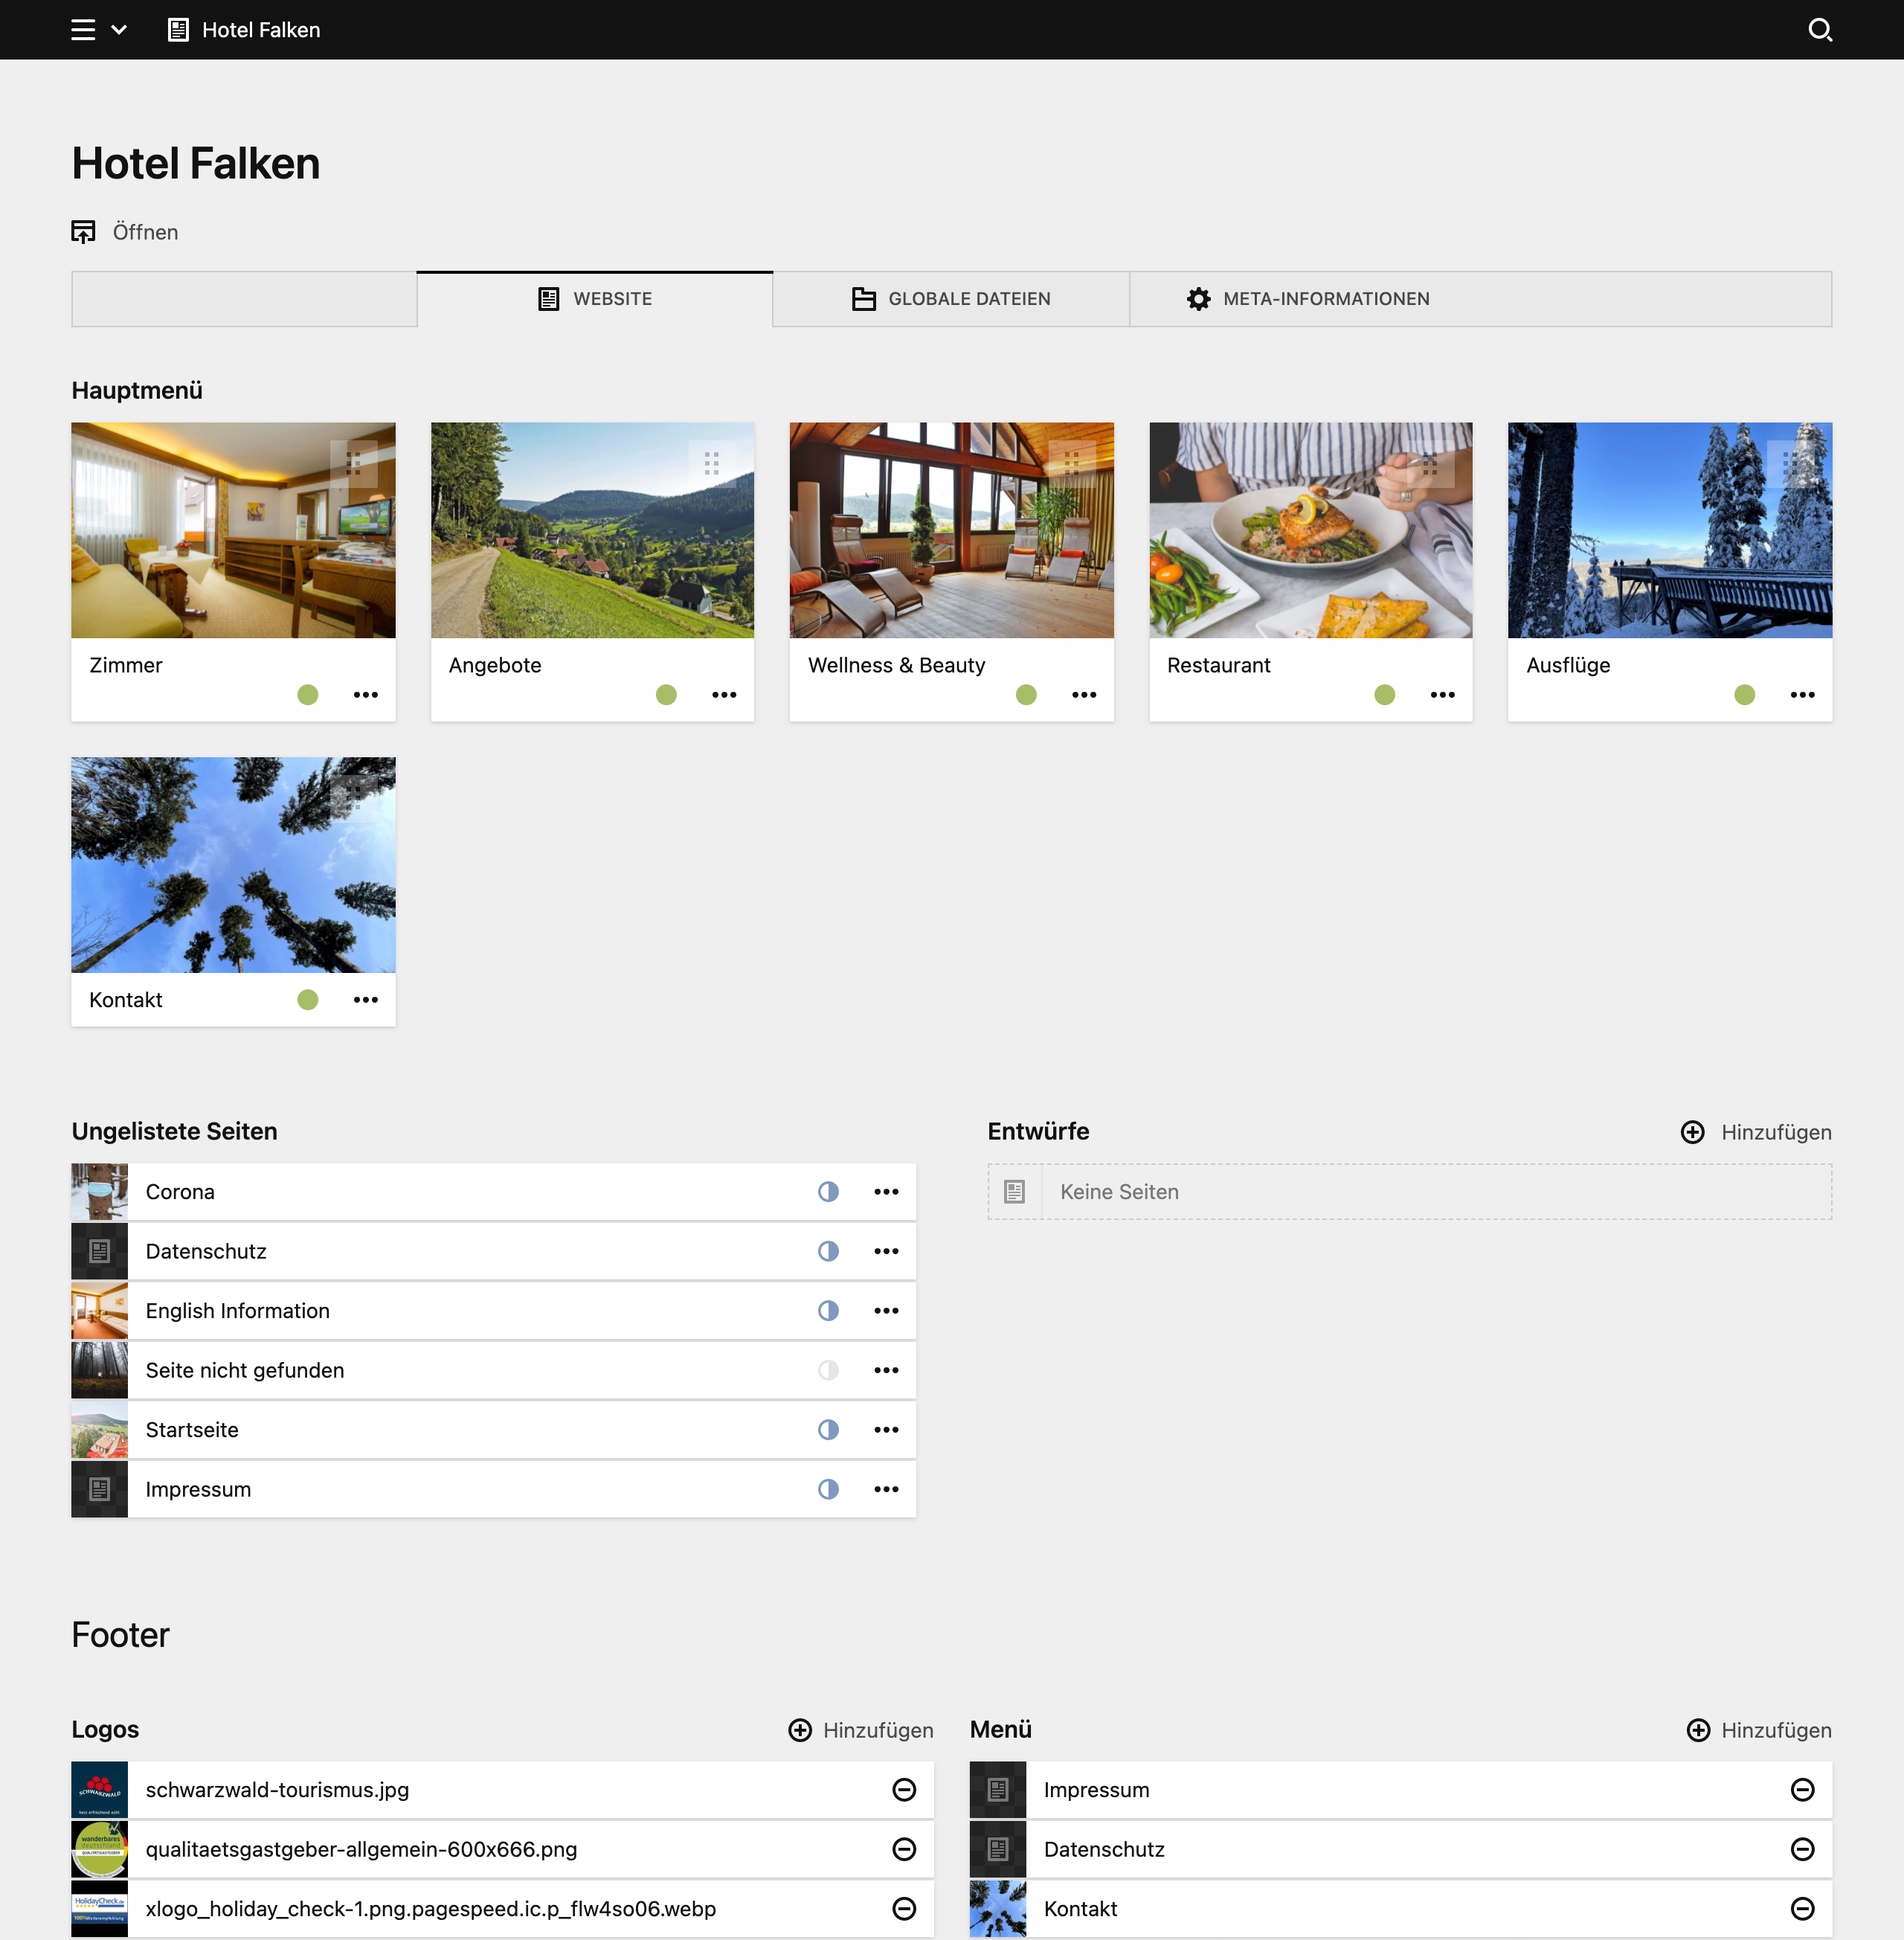The image size is (1904, 1940).
Task: Open the search icon in the top bar
Action: (1821, 30)
